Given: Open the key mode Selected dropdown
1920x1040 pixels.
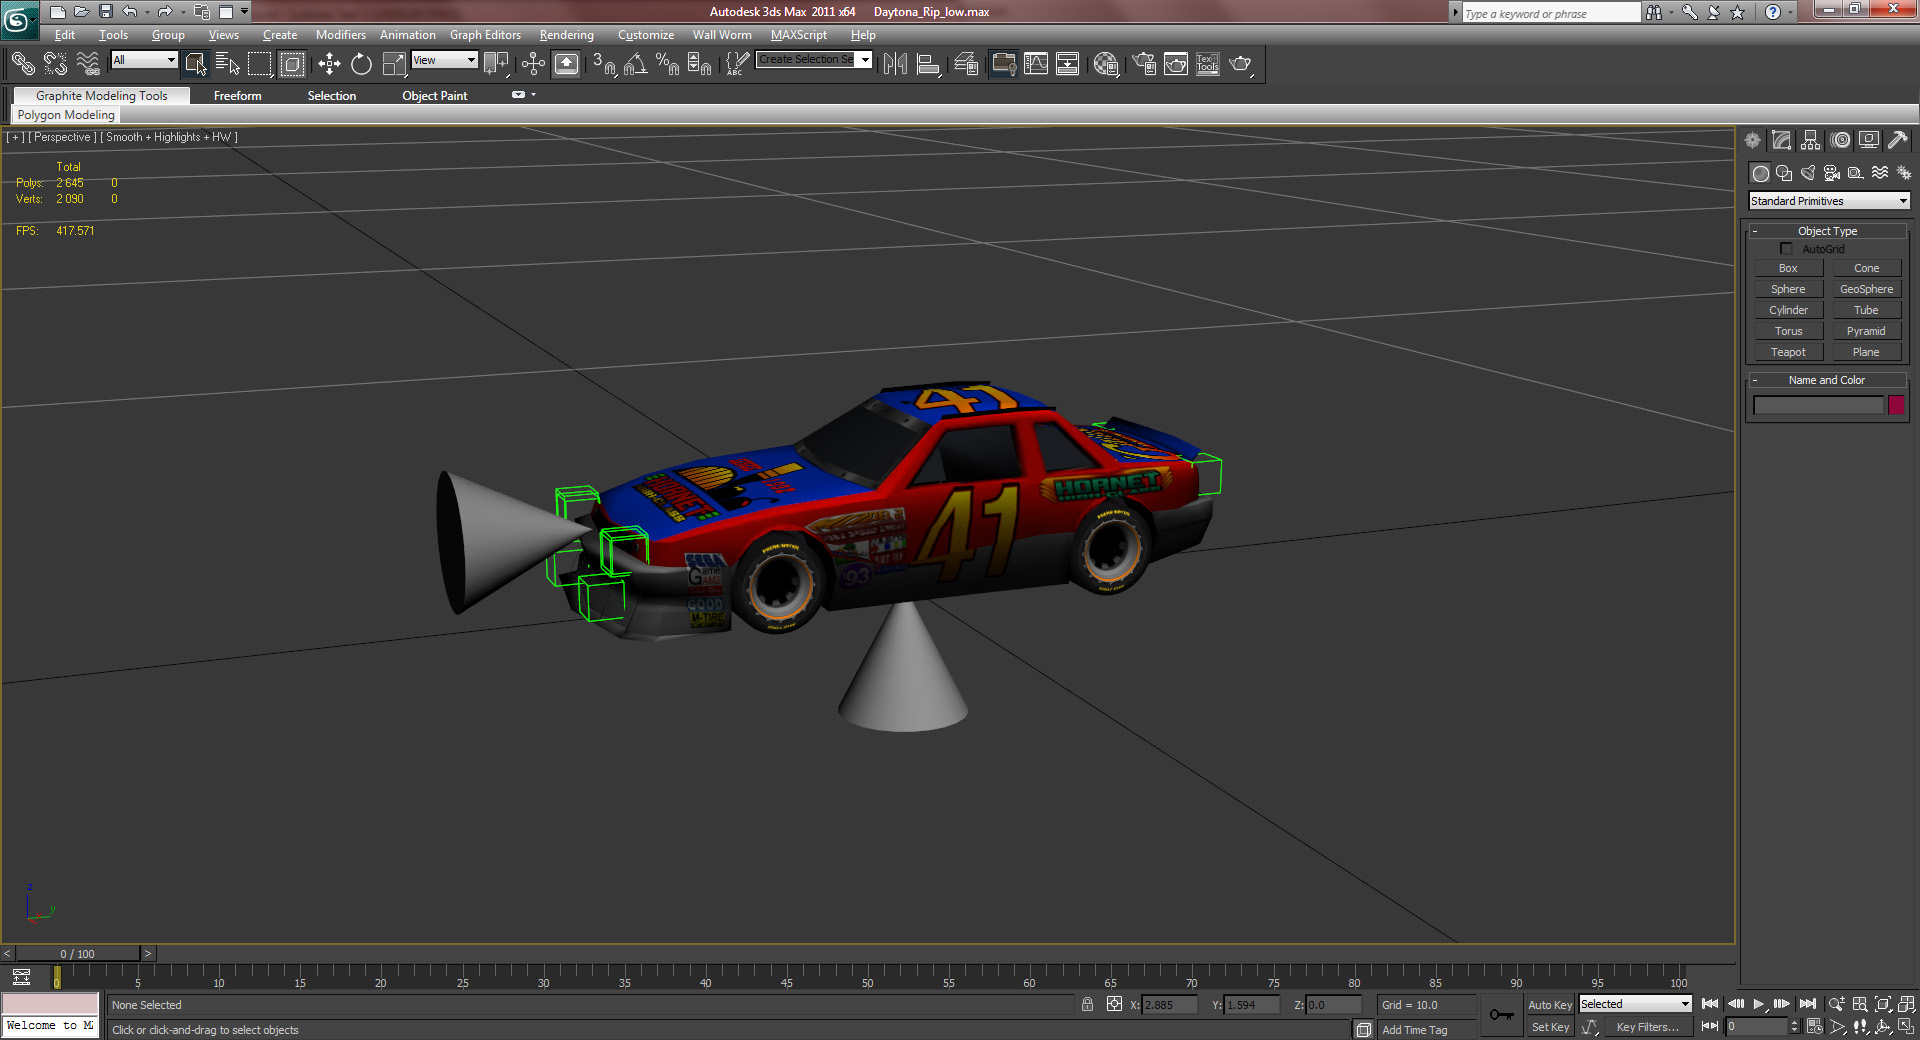Looking at the screenshot, I should [x=1635, y=1004].
